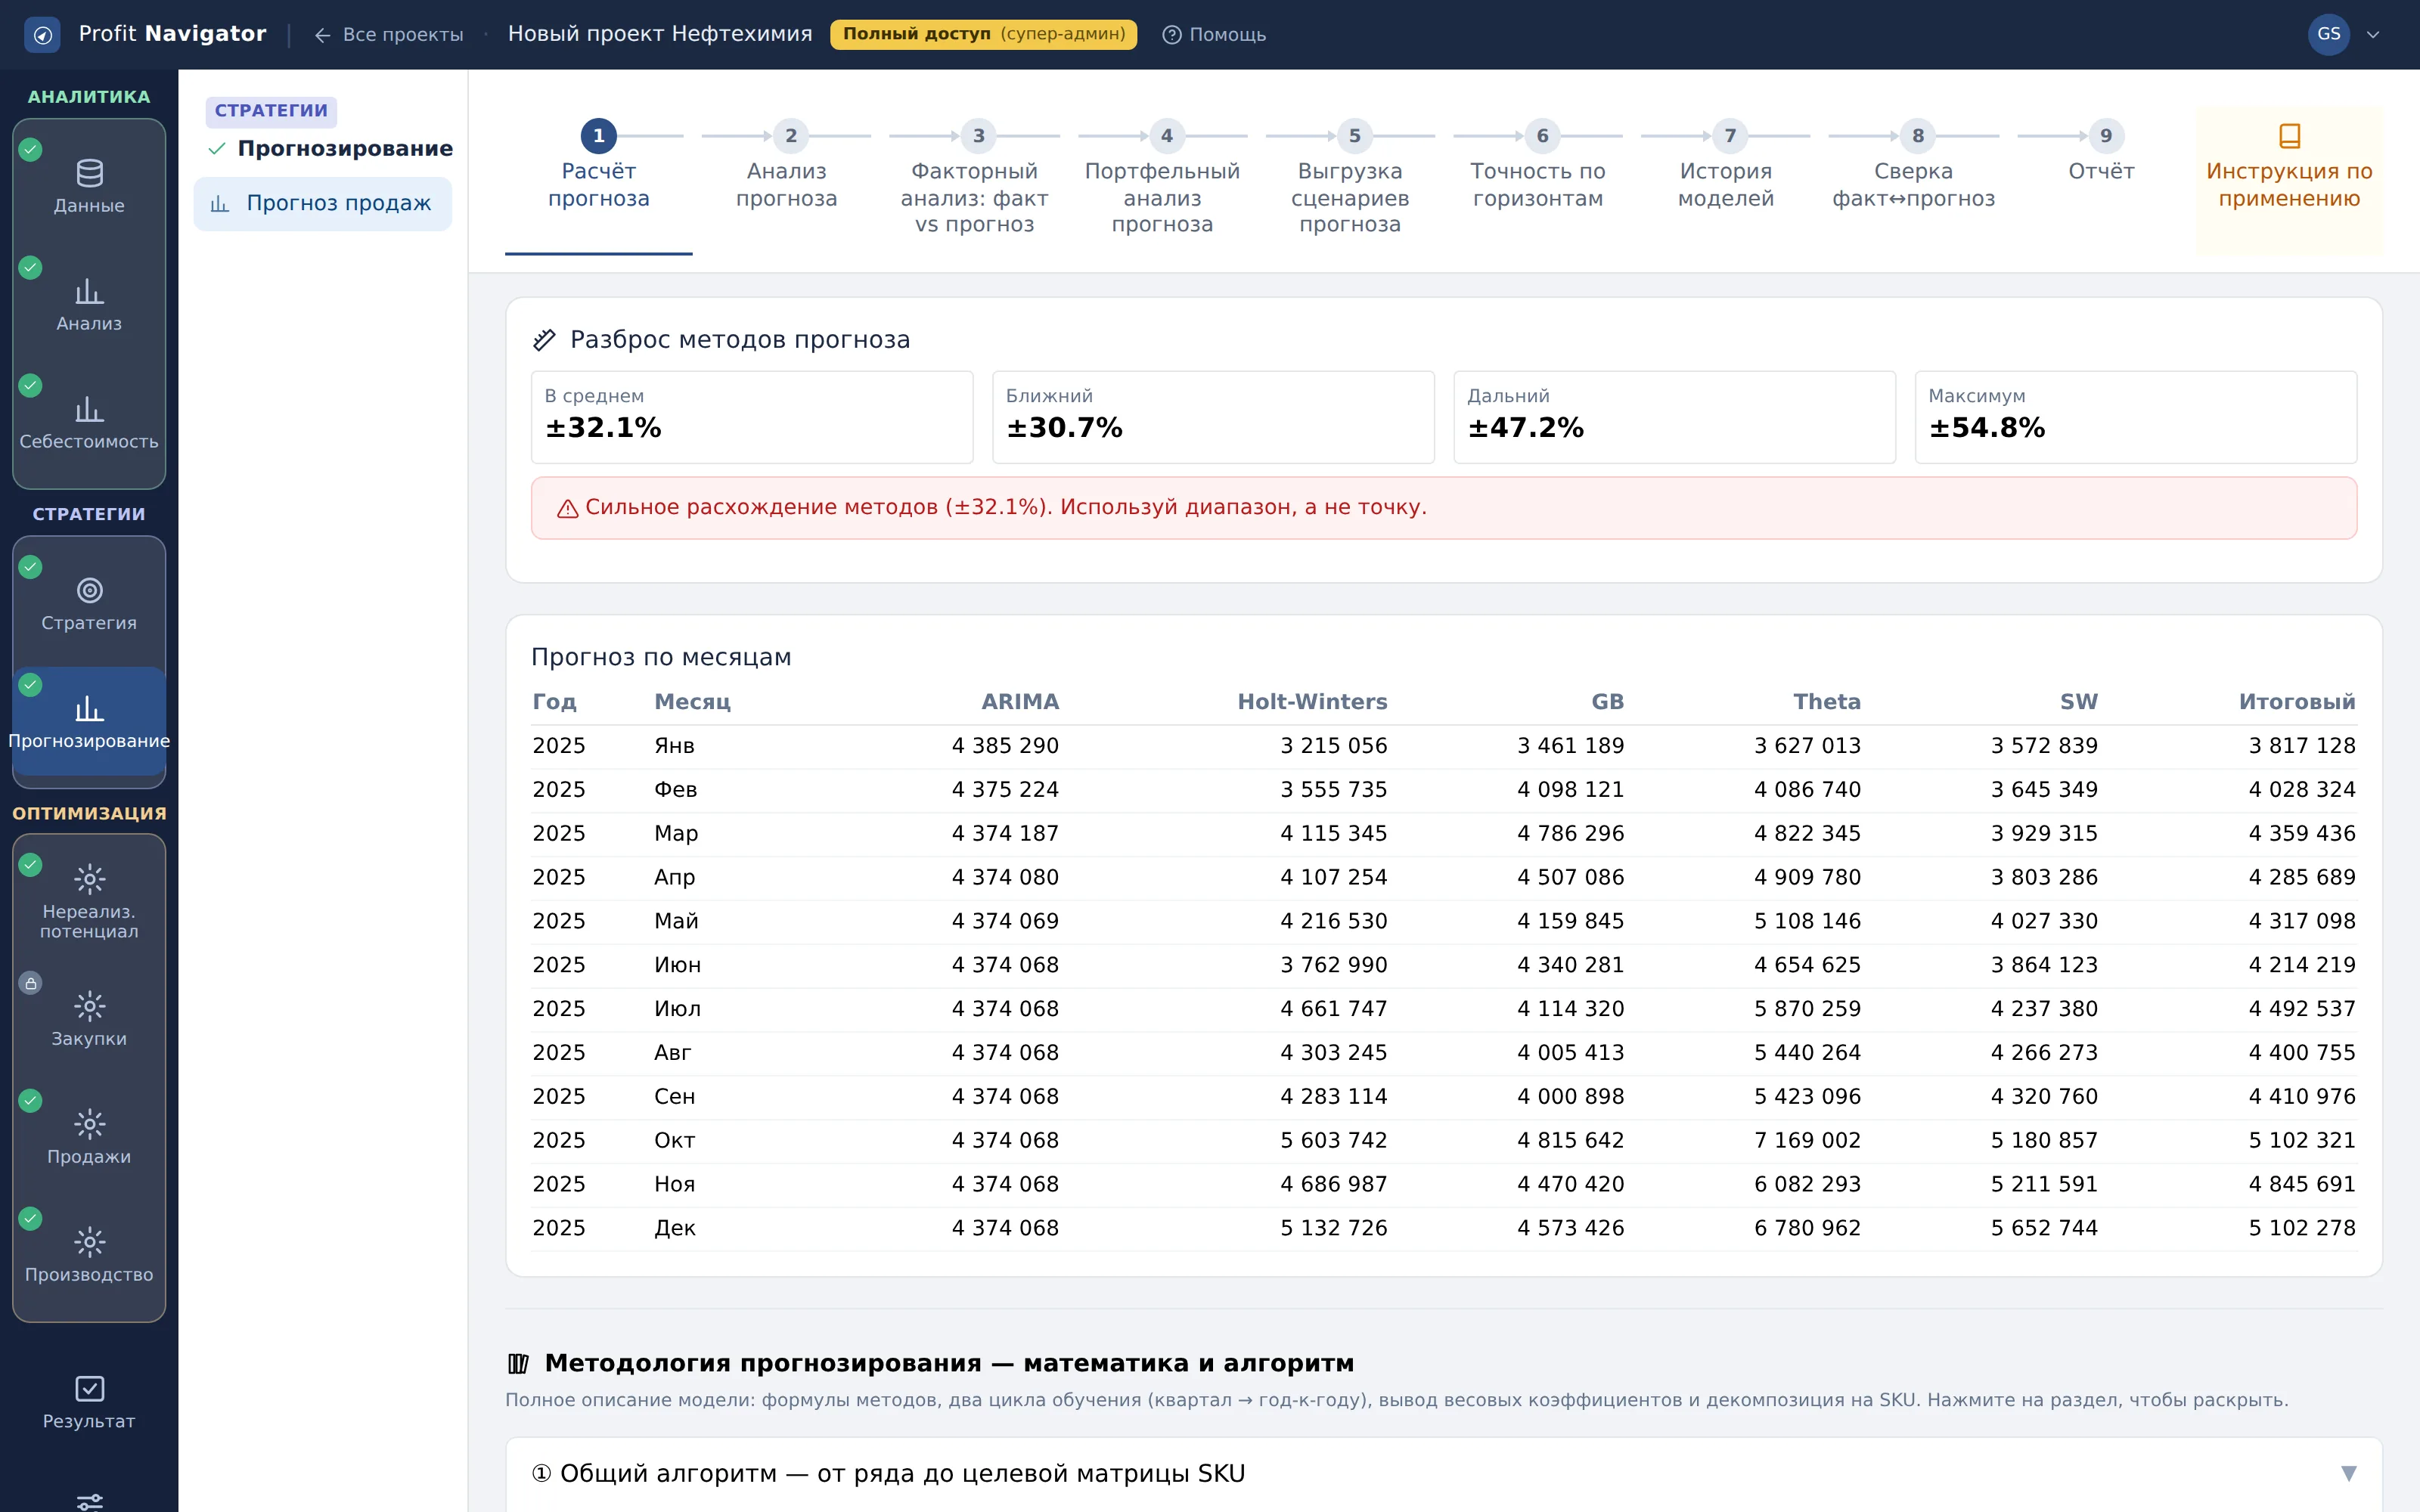Click the Theta column header
Screen dimensions: 2420x1512
[x=1826, y=702]
